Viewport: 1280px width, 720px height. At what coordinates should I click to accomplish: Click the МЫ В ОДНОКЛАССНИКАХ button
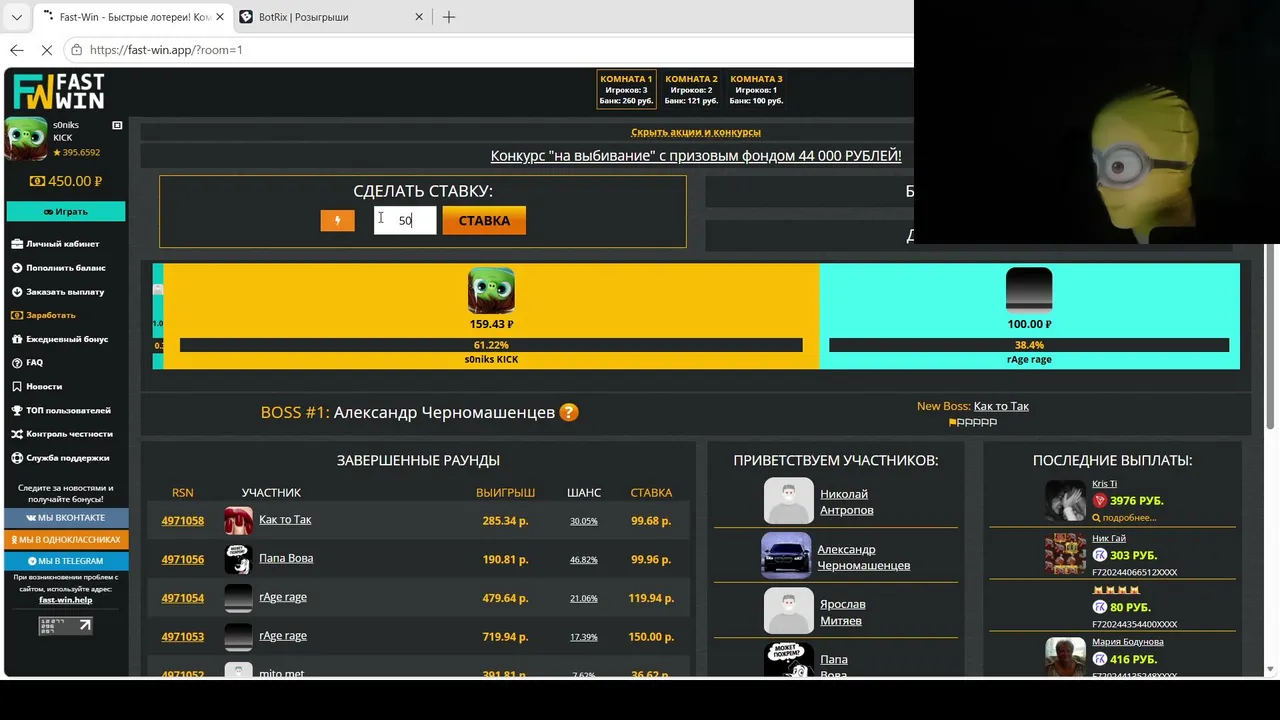point(66,540)
